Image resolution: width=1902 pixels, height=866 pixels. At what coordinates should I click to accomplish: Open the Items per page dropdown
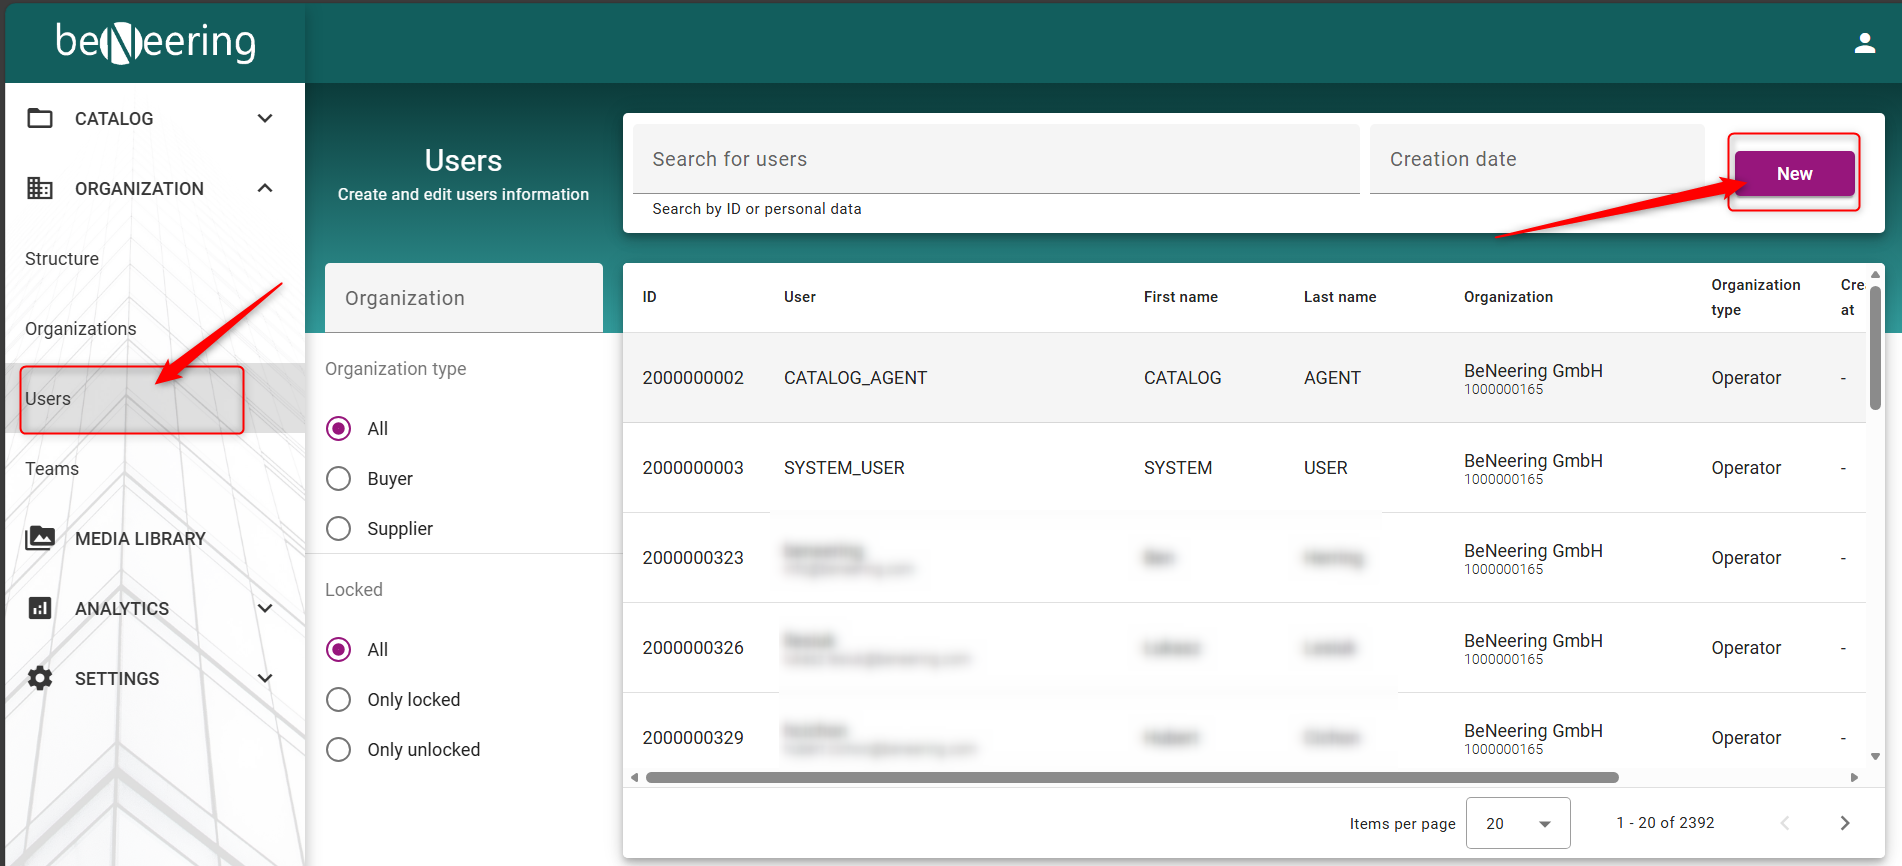click(1517, 823)
